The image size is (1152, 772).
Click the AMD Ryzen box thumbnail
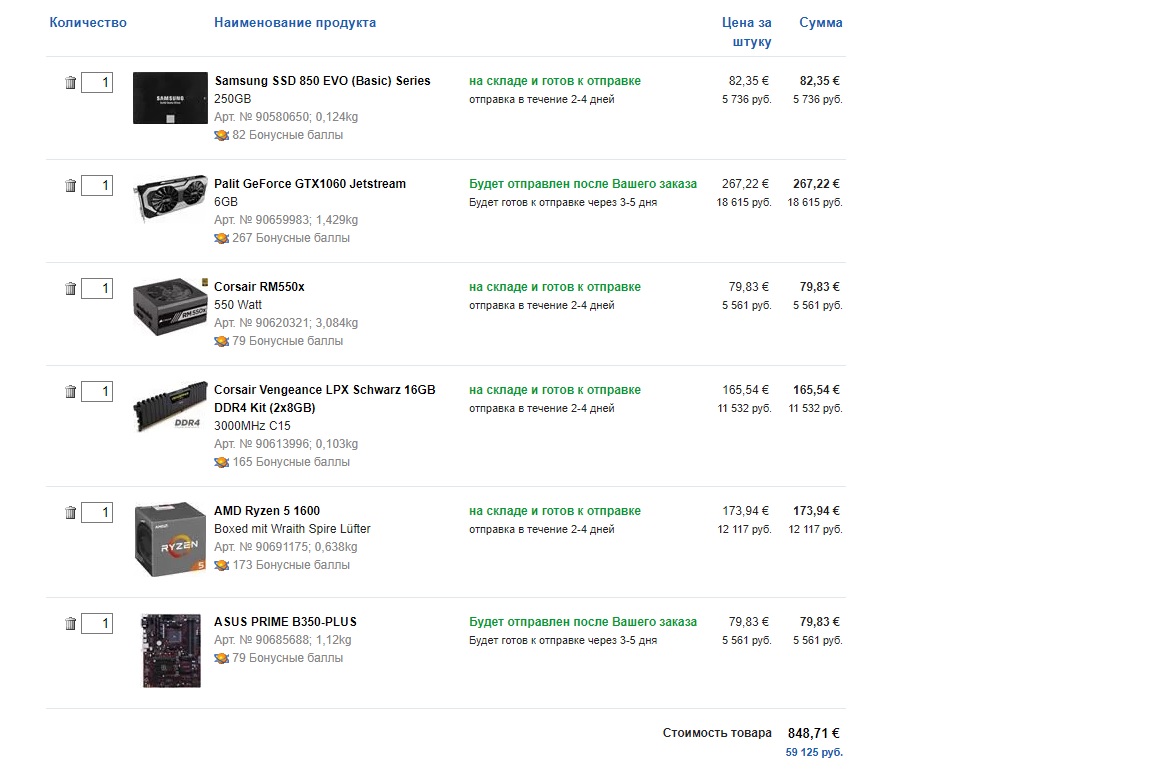click(x=170, y=540)
